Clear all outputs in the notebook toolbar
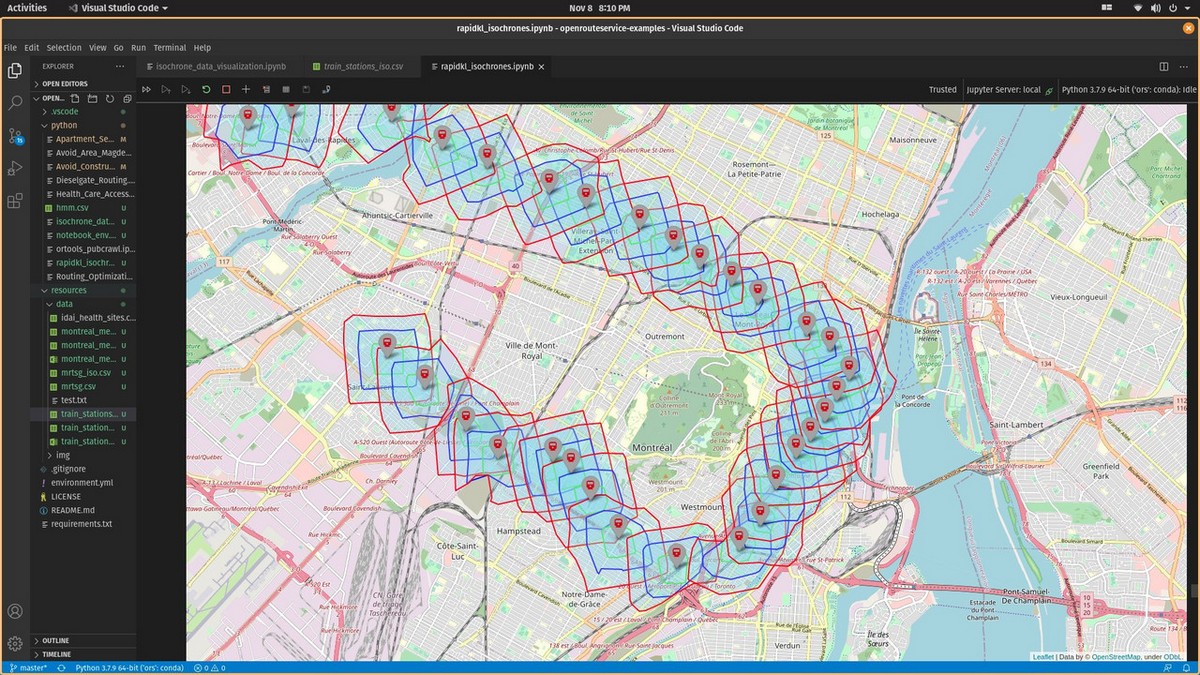Viewport: 1200px width, 675px height. [x=266, y=90]
